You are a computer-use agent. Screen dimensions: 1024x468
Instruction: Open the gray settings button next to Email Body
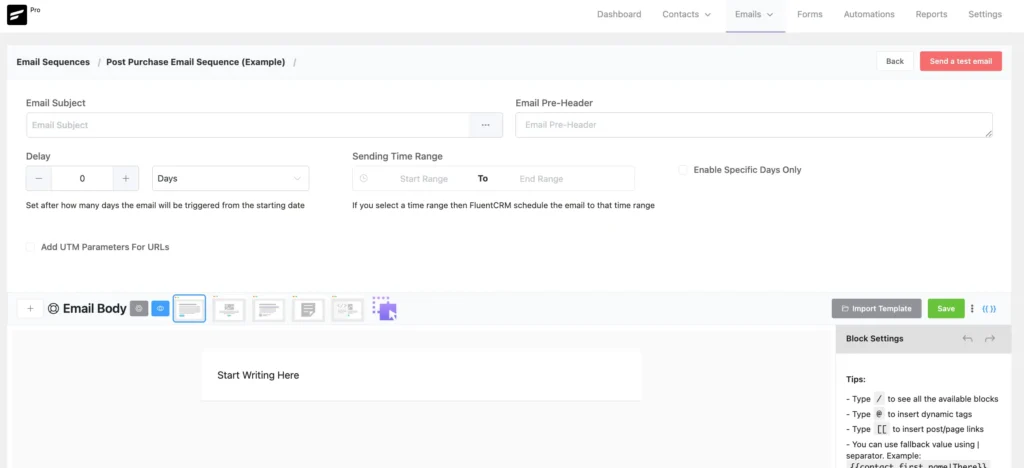click(138, 309)
